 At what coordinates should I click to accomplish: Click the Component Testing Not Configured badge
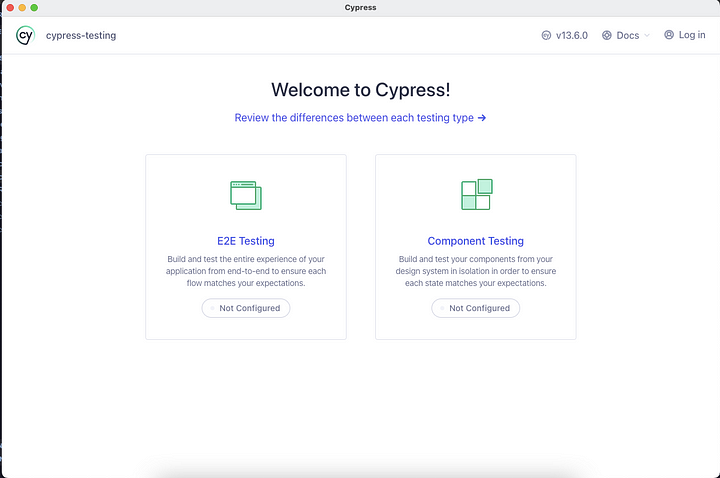pyautogui.click(x=475, y=308)
